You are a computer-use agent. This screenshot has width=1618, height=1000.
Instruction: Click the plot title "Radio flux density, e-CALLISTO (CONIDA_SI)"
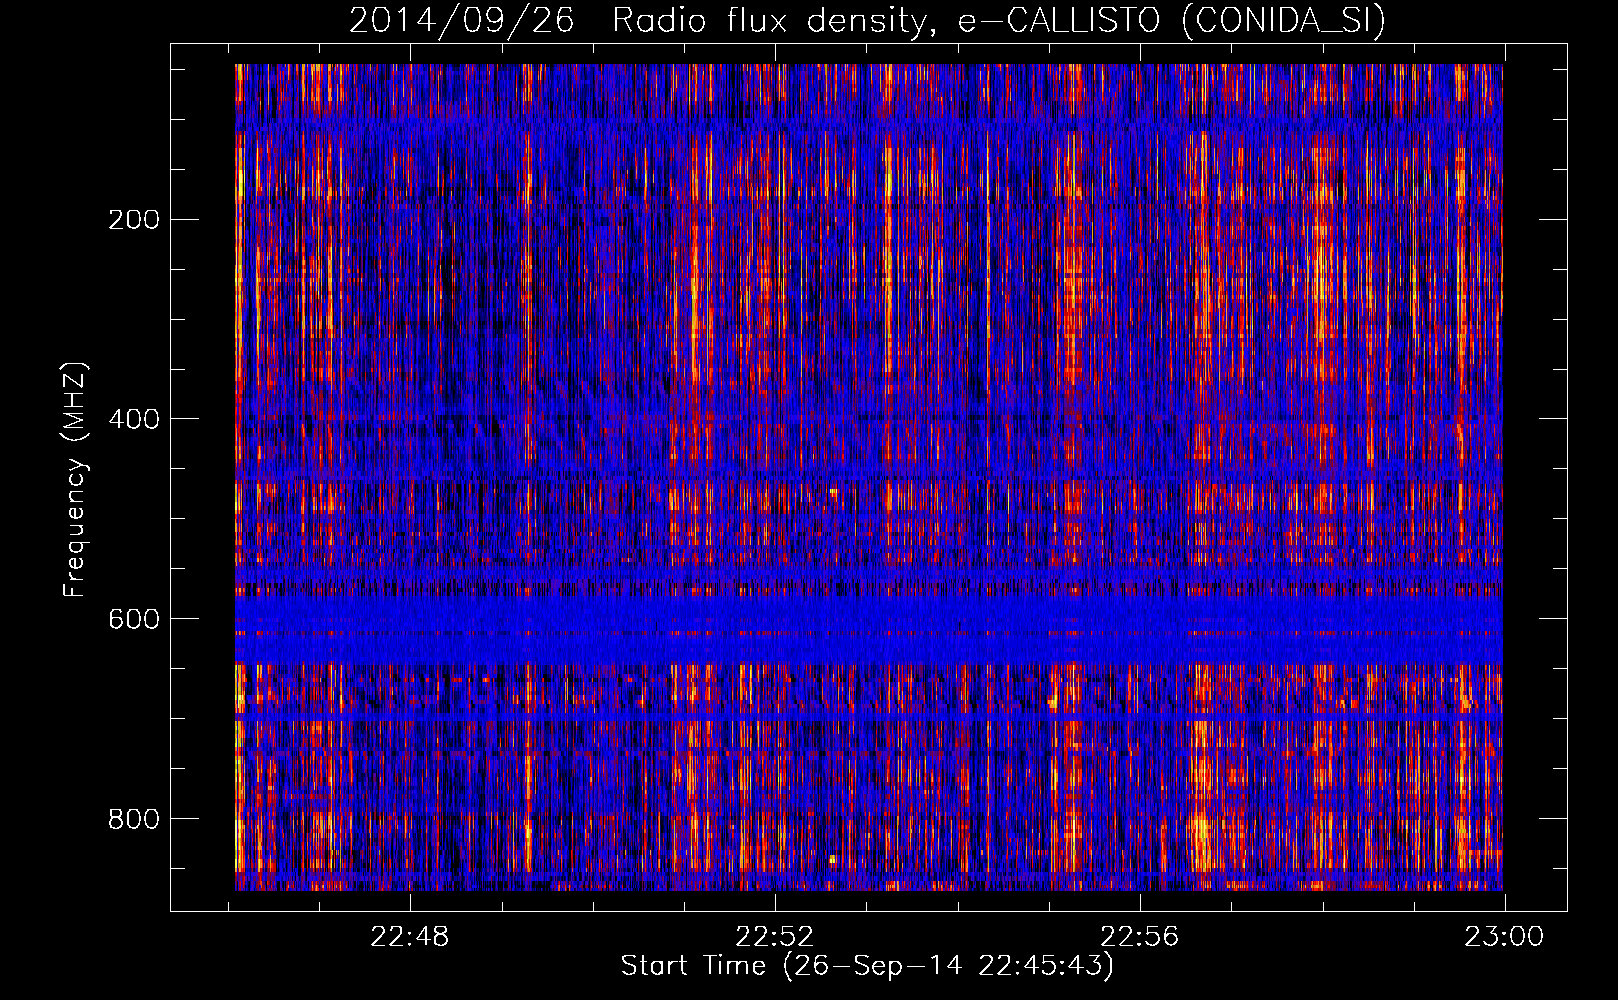point(998,21)
